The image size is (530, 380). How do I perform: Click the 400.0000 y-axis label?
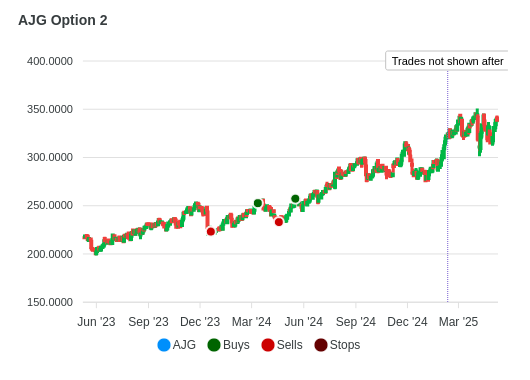coord(50,61)
